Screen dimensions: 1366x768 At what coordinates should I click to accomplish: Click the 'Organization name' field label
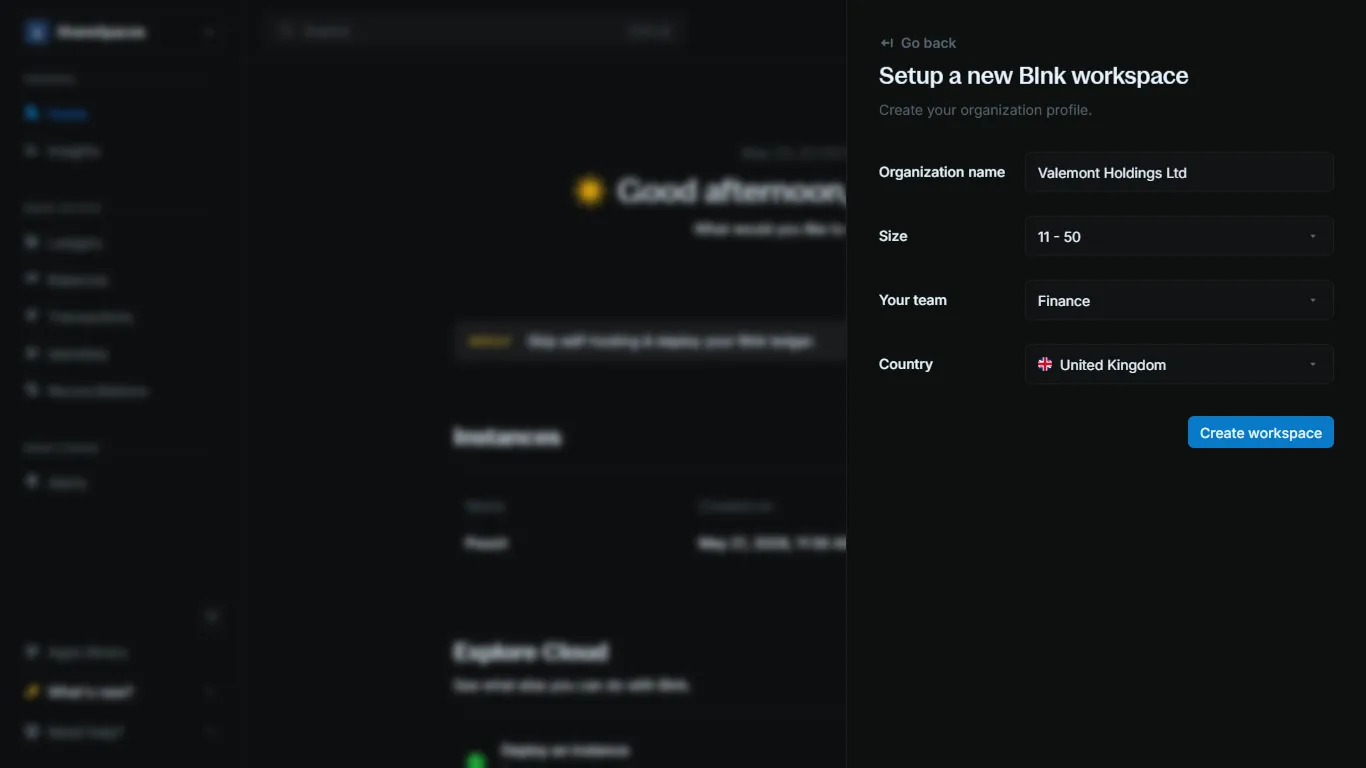coord(942,172)
